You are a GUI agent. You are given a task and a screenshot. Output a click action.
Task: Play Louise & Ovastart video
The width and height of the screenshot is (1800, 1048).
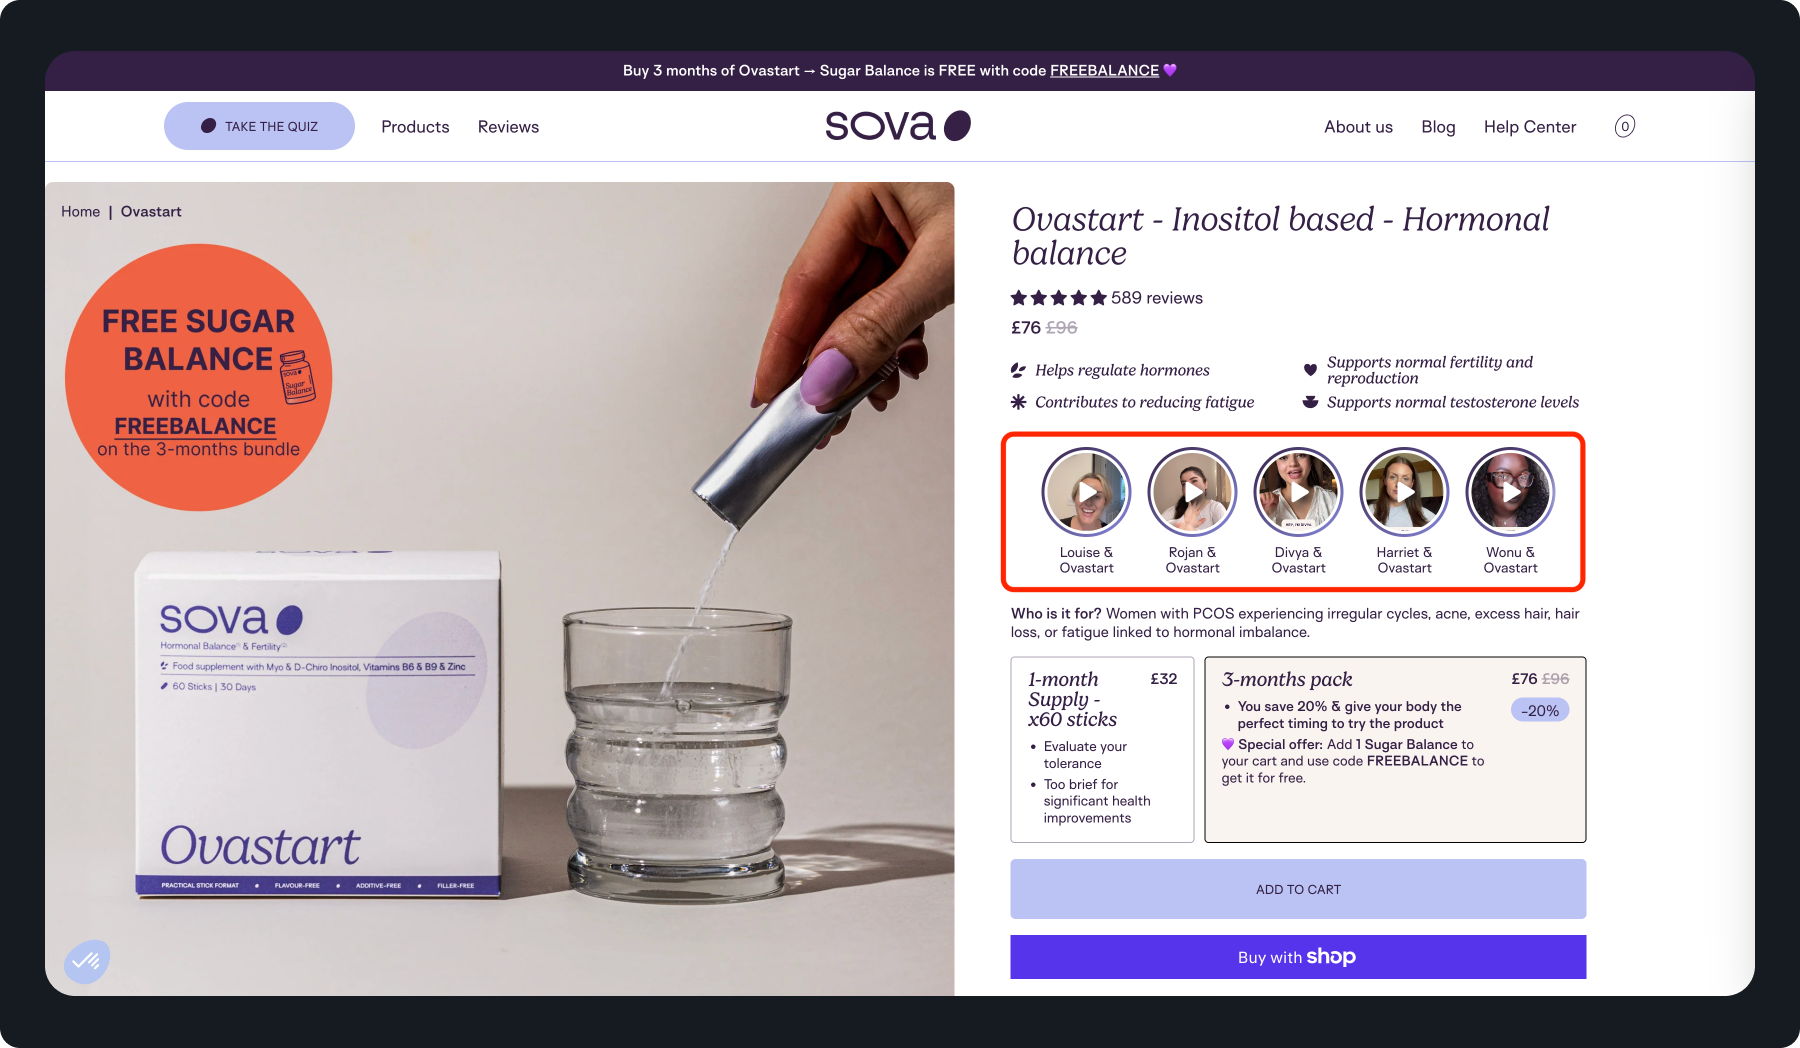[1086, 492]
